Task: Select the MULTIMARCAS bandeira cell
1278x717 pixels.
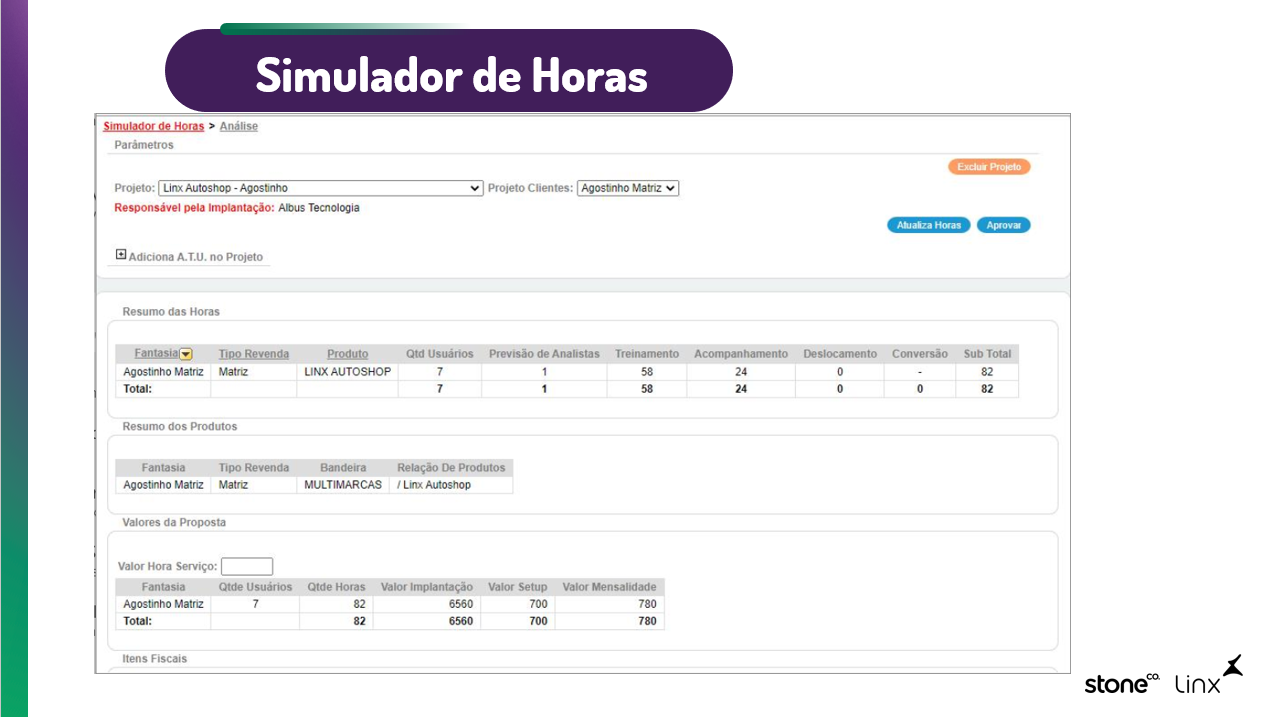Action: tap(343, 485)
